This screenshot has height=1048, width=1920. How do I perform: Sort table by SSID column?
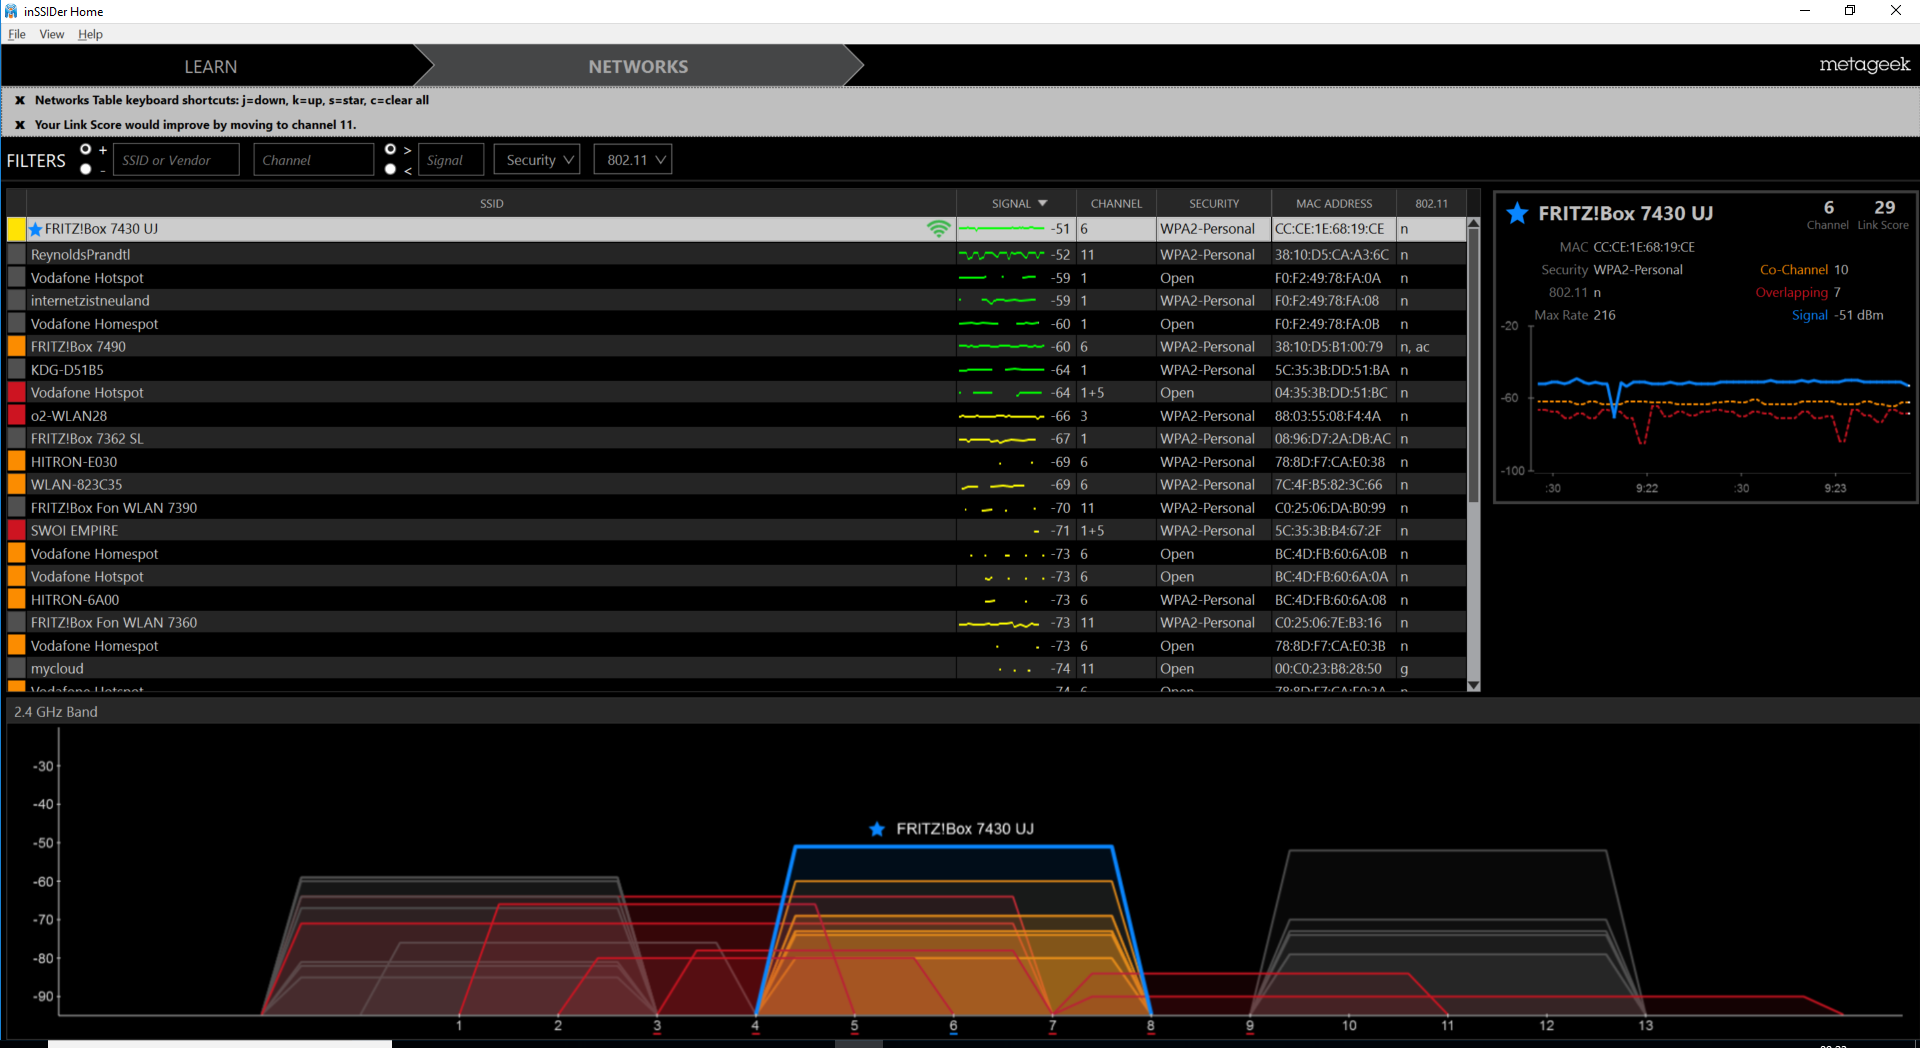(x=491, y=203)
